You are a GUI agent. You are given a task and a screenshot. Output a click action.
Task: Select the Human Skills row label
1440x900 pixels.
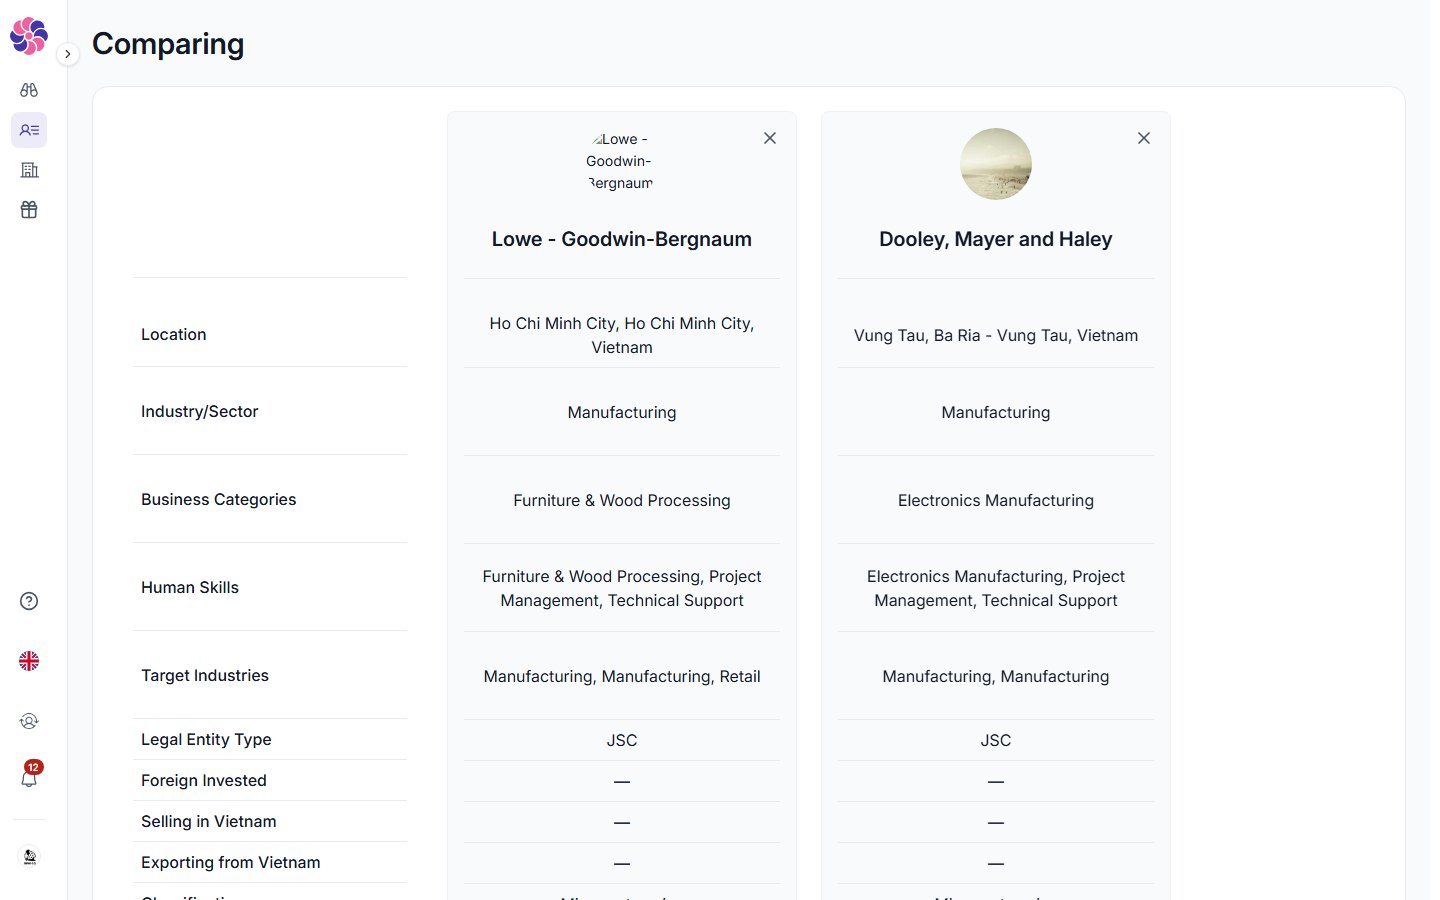pyautogui.click(x=190, y=587)
